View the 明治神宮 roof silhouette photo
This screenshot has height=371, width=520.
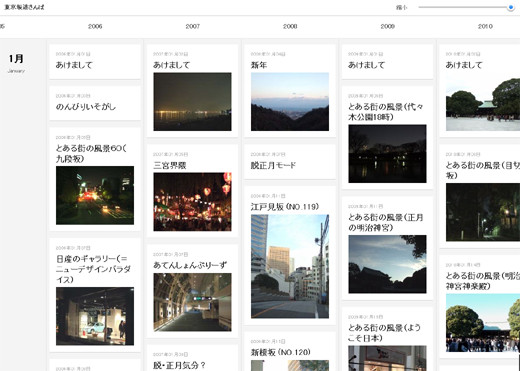[387, 264]
